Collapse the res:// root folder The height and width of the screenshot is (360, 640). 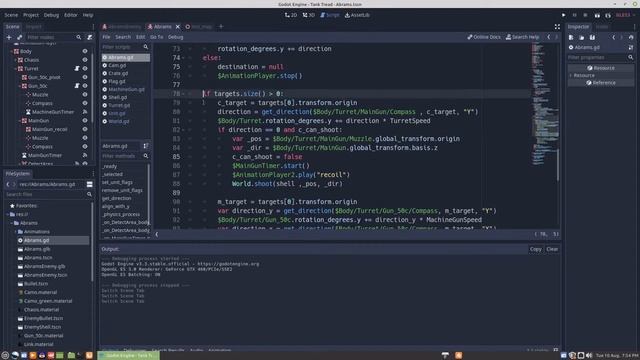[7, 214]
